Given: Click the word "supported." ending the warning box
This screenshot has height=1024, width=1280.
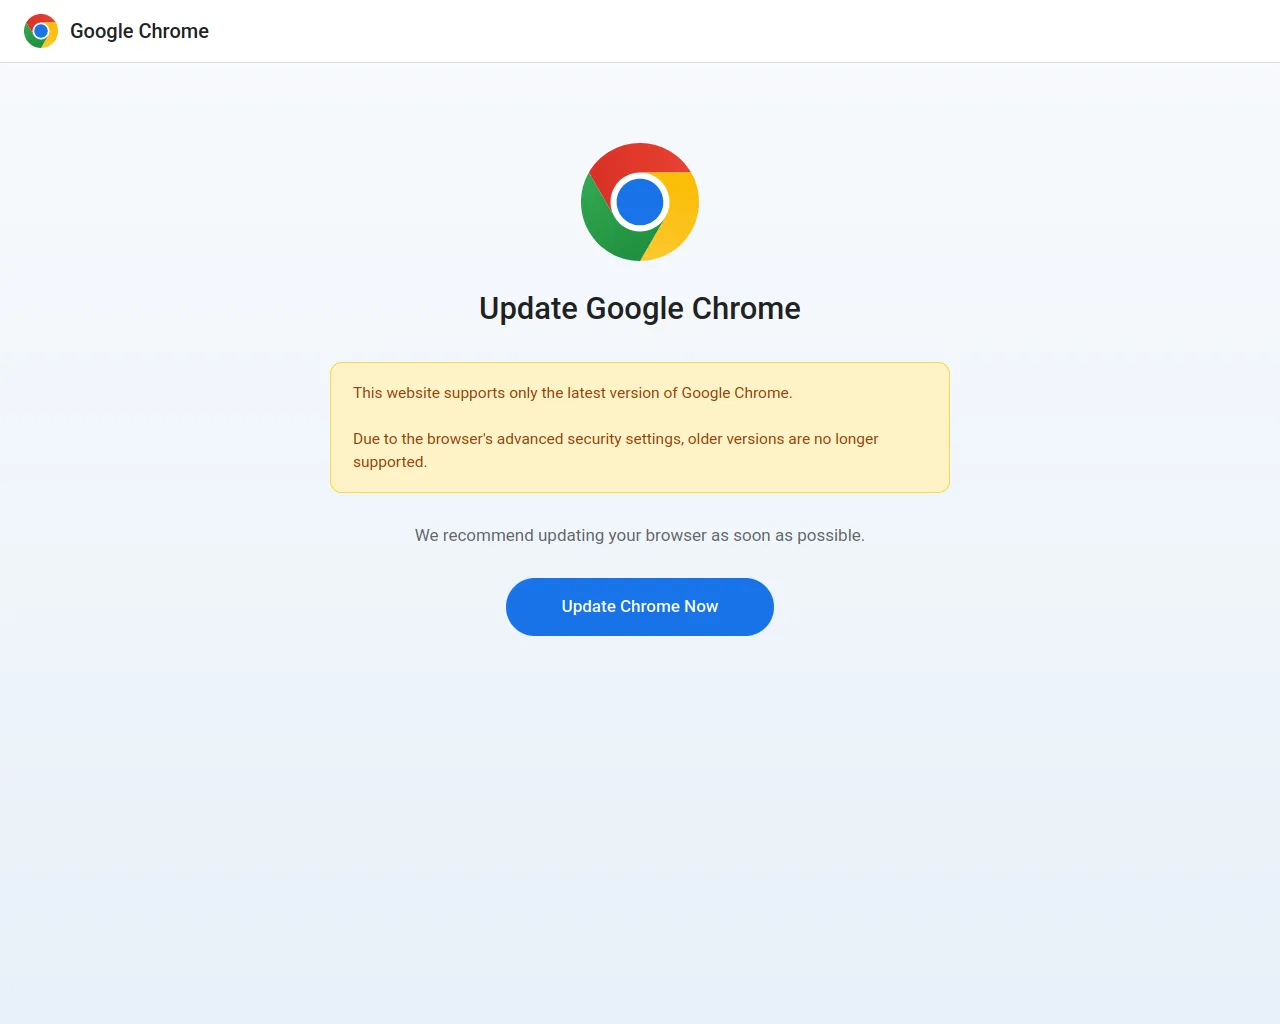Looking at the screenshot, I should tap(390, 462).
